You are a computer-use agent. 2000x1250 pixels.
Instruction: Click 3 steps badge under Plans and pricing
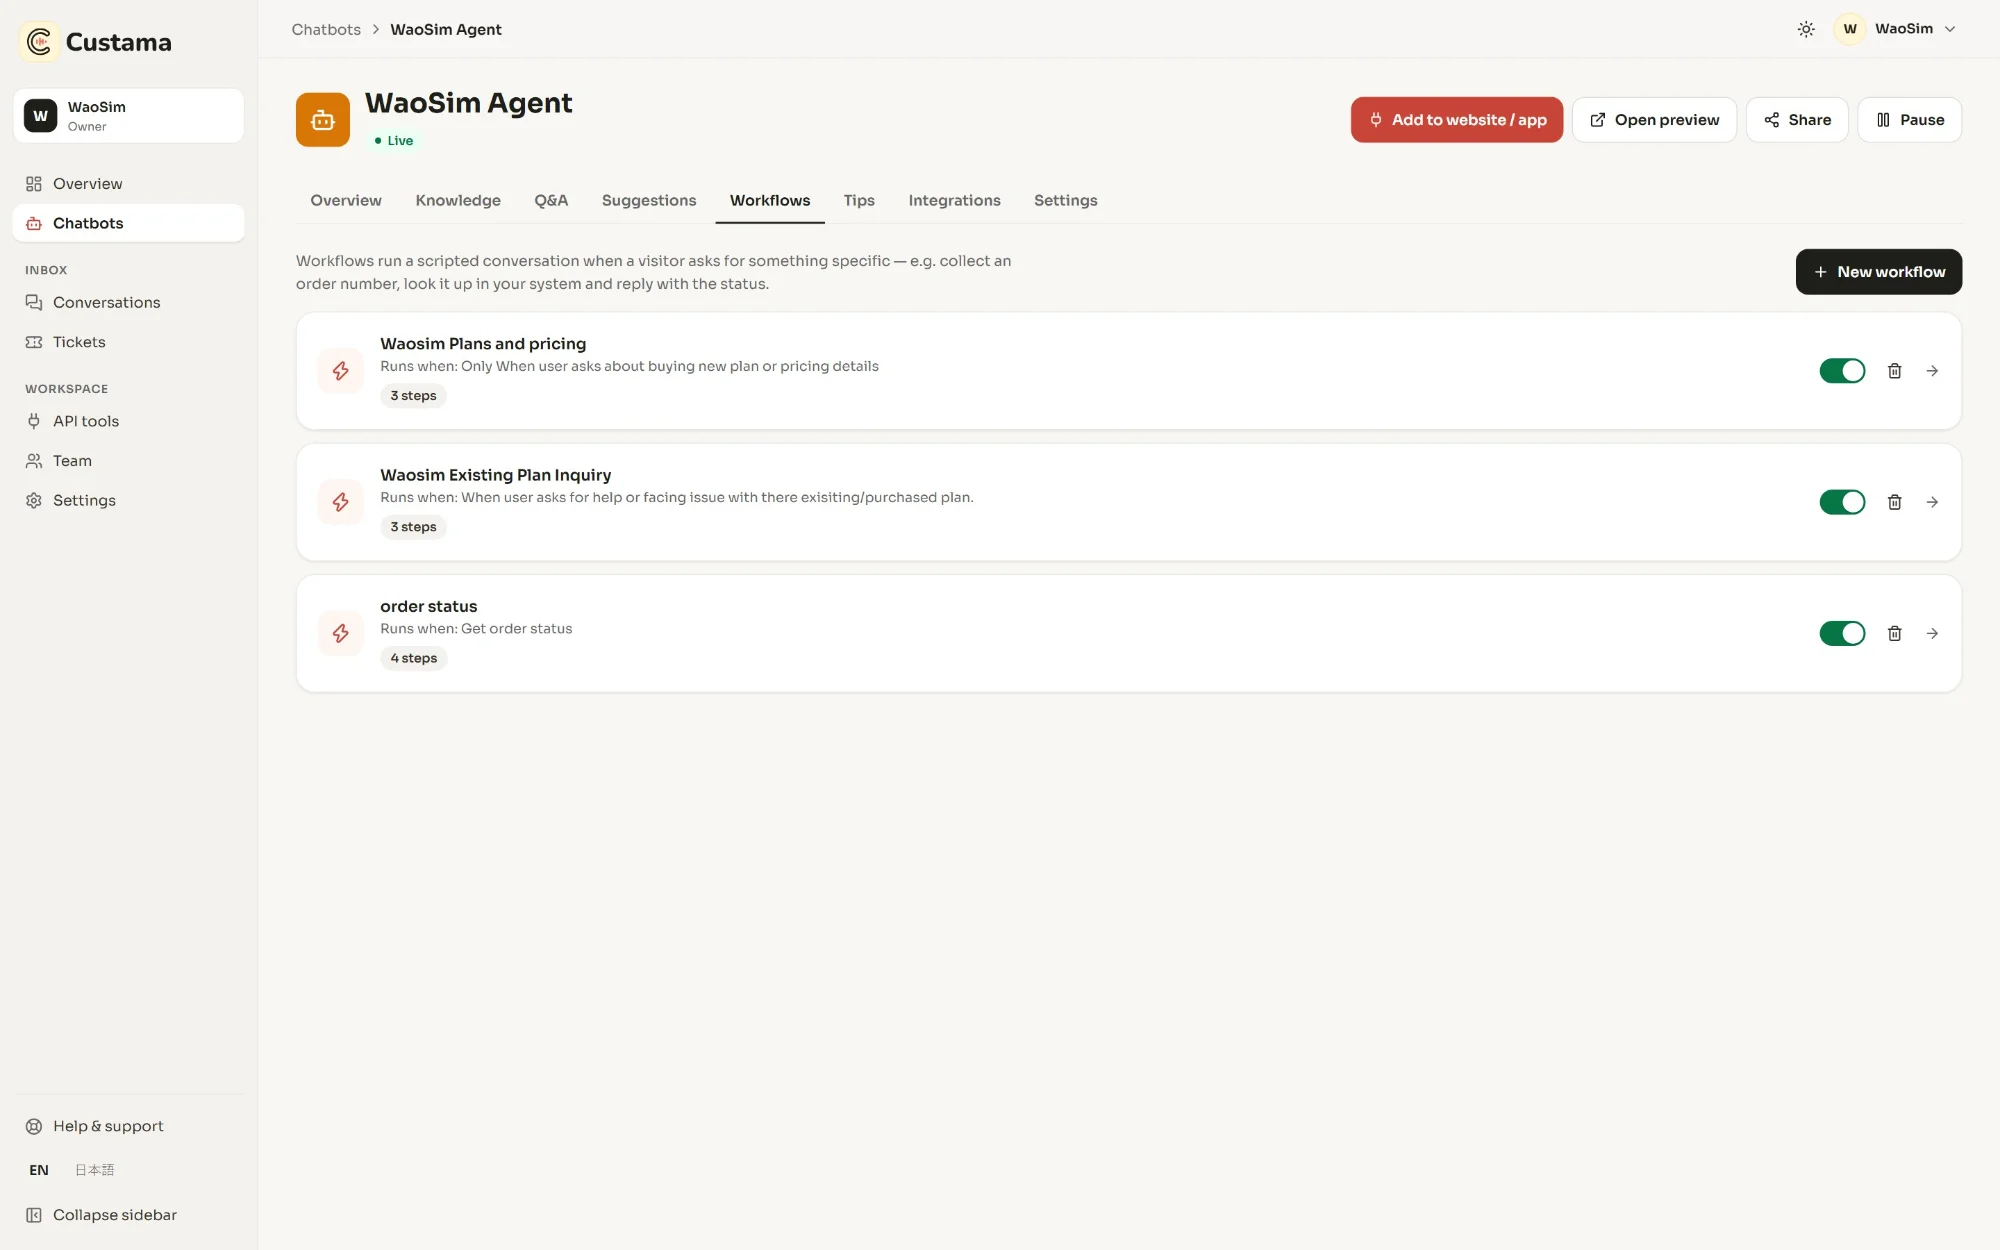click(413, 396)
